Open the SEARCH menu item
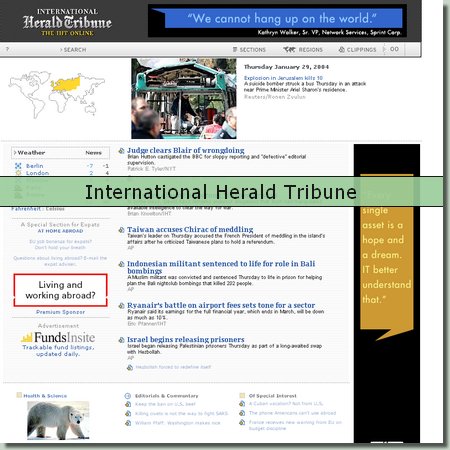This screenshot has height=450, width=450. pyautogui.click(x=75, y=50)
